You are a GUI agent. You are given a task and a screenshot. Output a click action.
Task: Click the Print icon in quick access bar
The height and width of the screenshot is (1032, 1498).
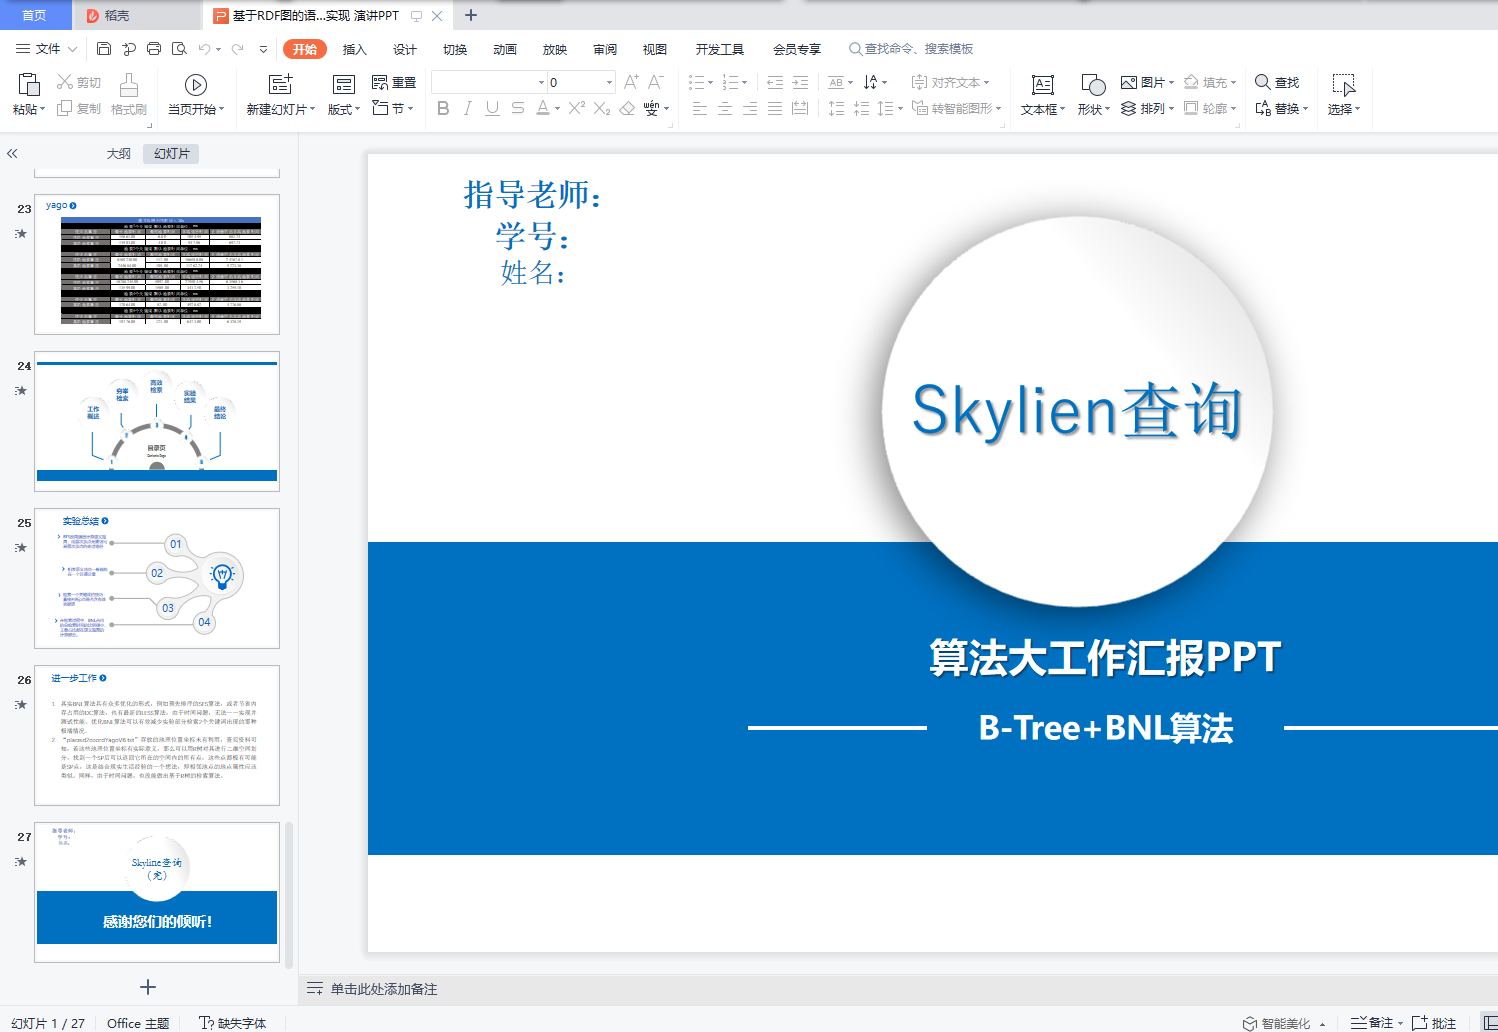click(x=154, y=48)
